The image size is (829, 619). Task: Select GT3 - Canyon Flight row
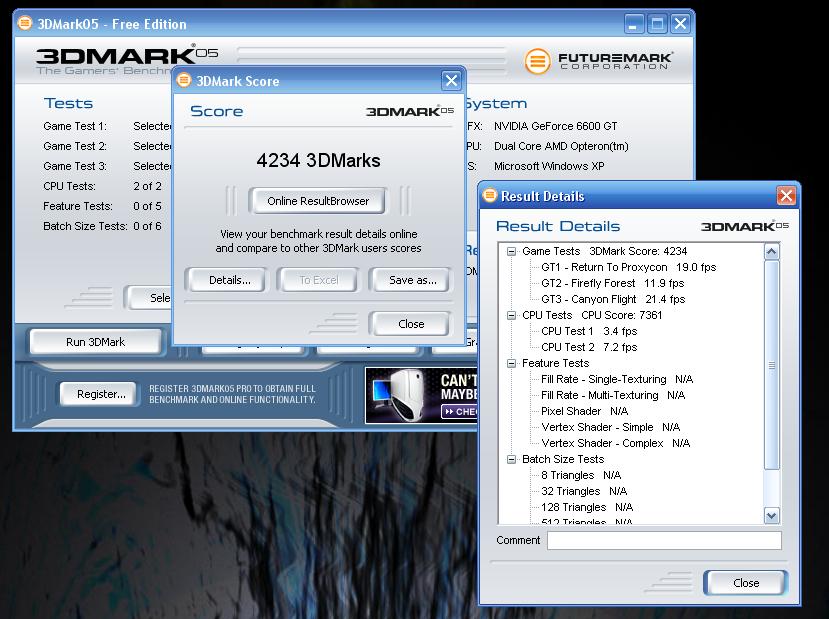tap(613, 299)
